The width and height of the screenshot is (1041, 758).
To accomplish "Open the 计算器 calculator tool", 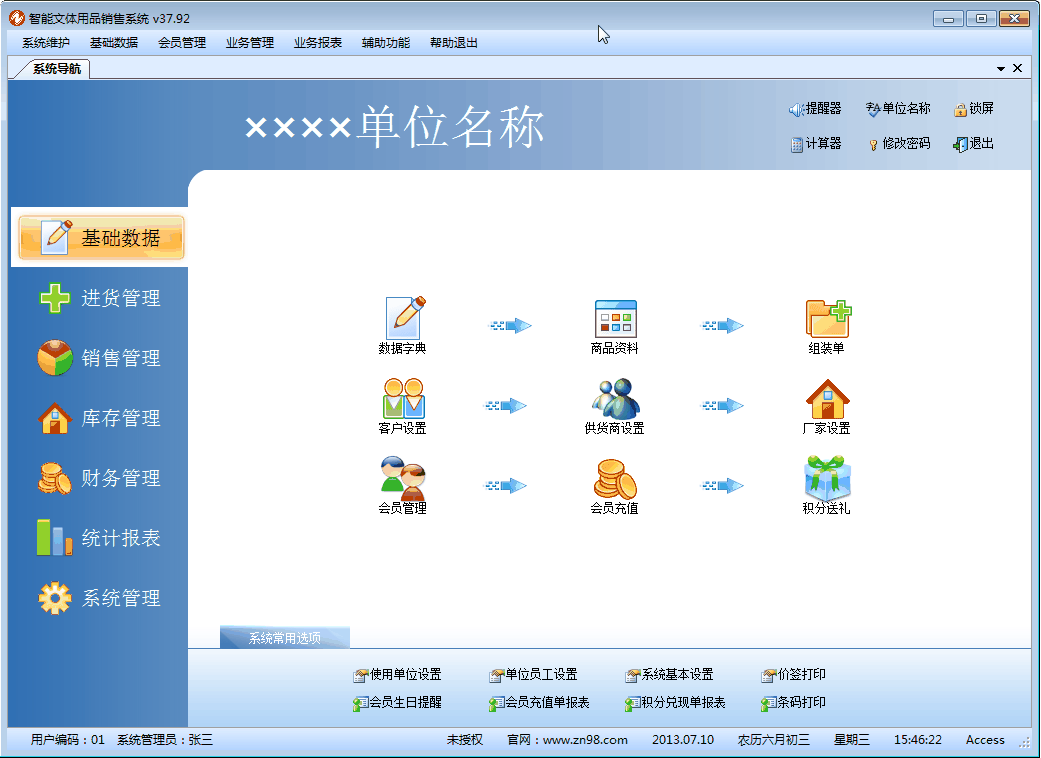I will coord(816,143).
